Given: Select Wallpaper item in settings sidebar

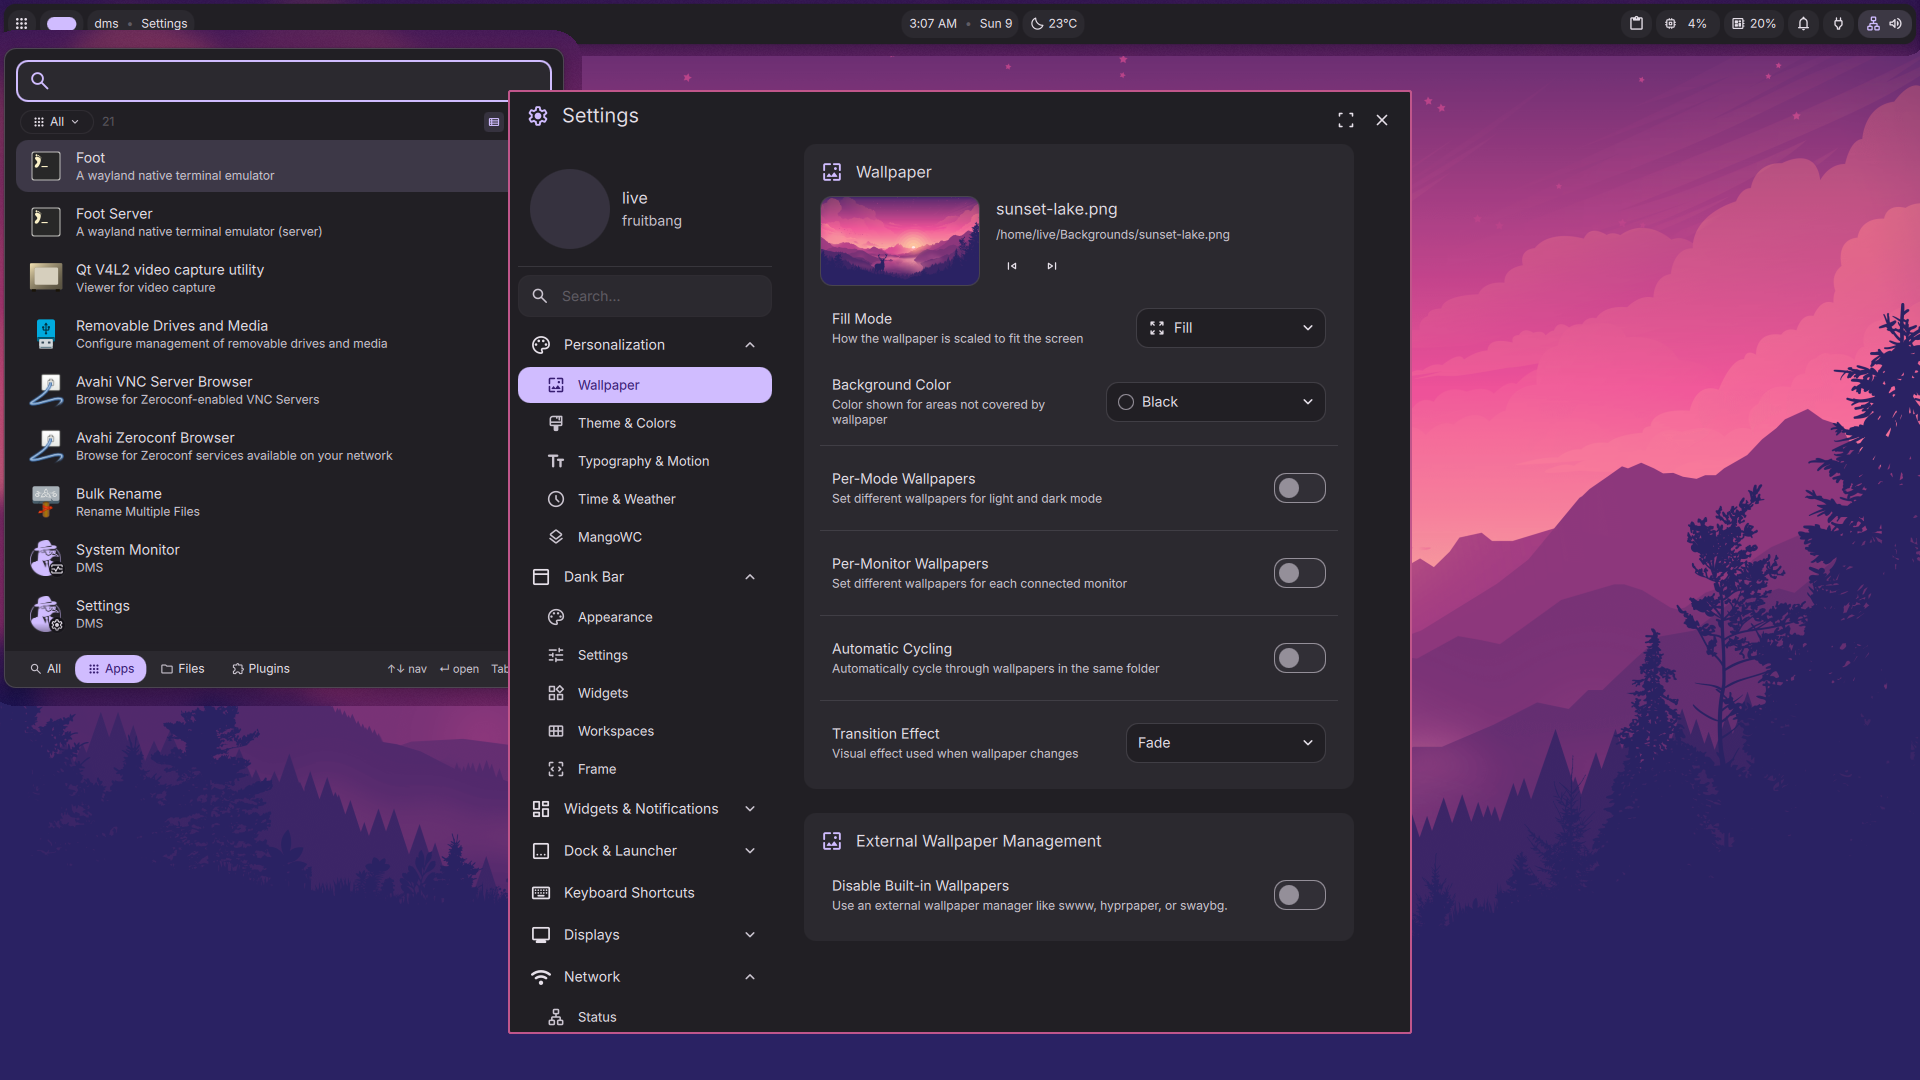Looking at the screenshot, I should pos(645,385).
